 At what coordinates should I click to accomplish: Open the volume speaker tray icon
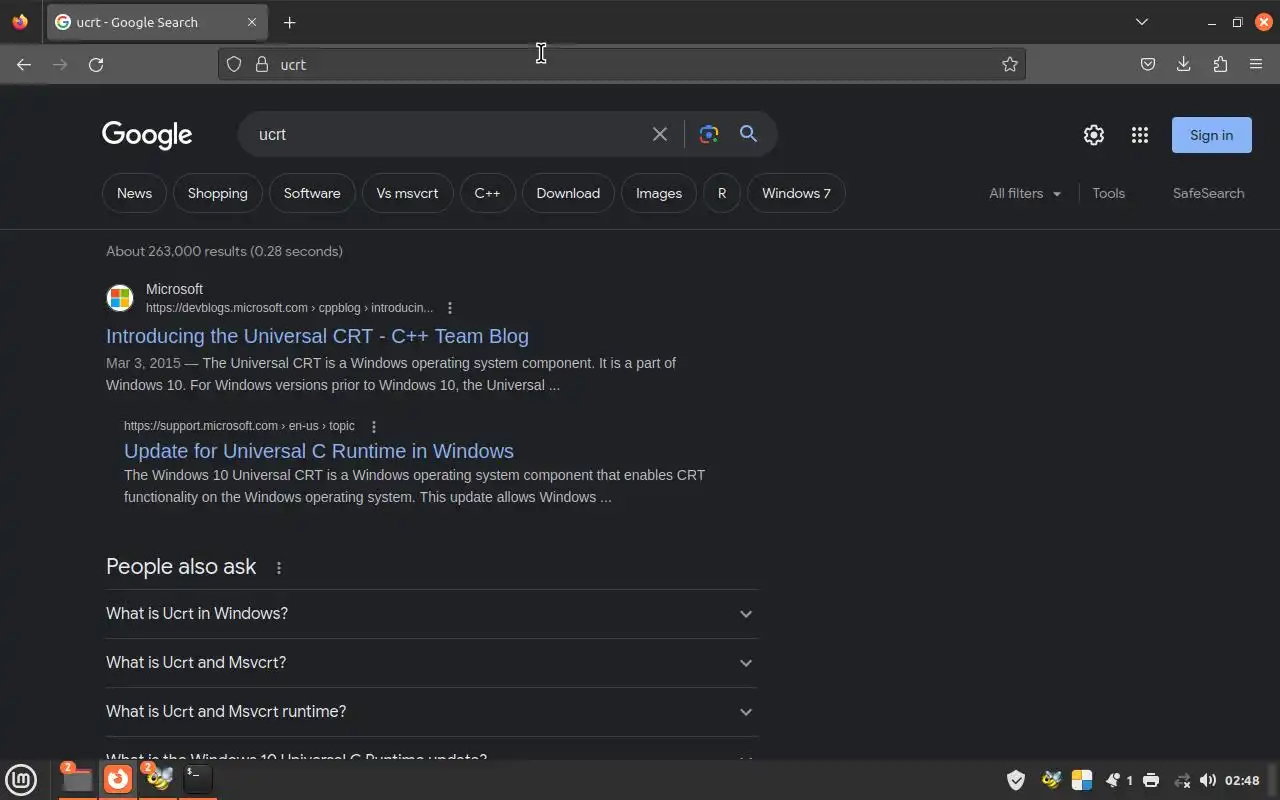(1208, 780)
